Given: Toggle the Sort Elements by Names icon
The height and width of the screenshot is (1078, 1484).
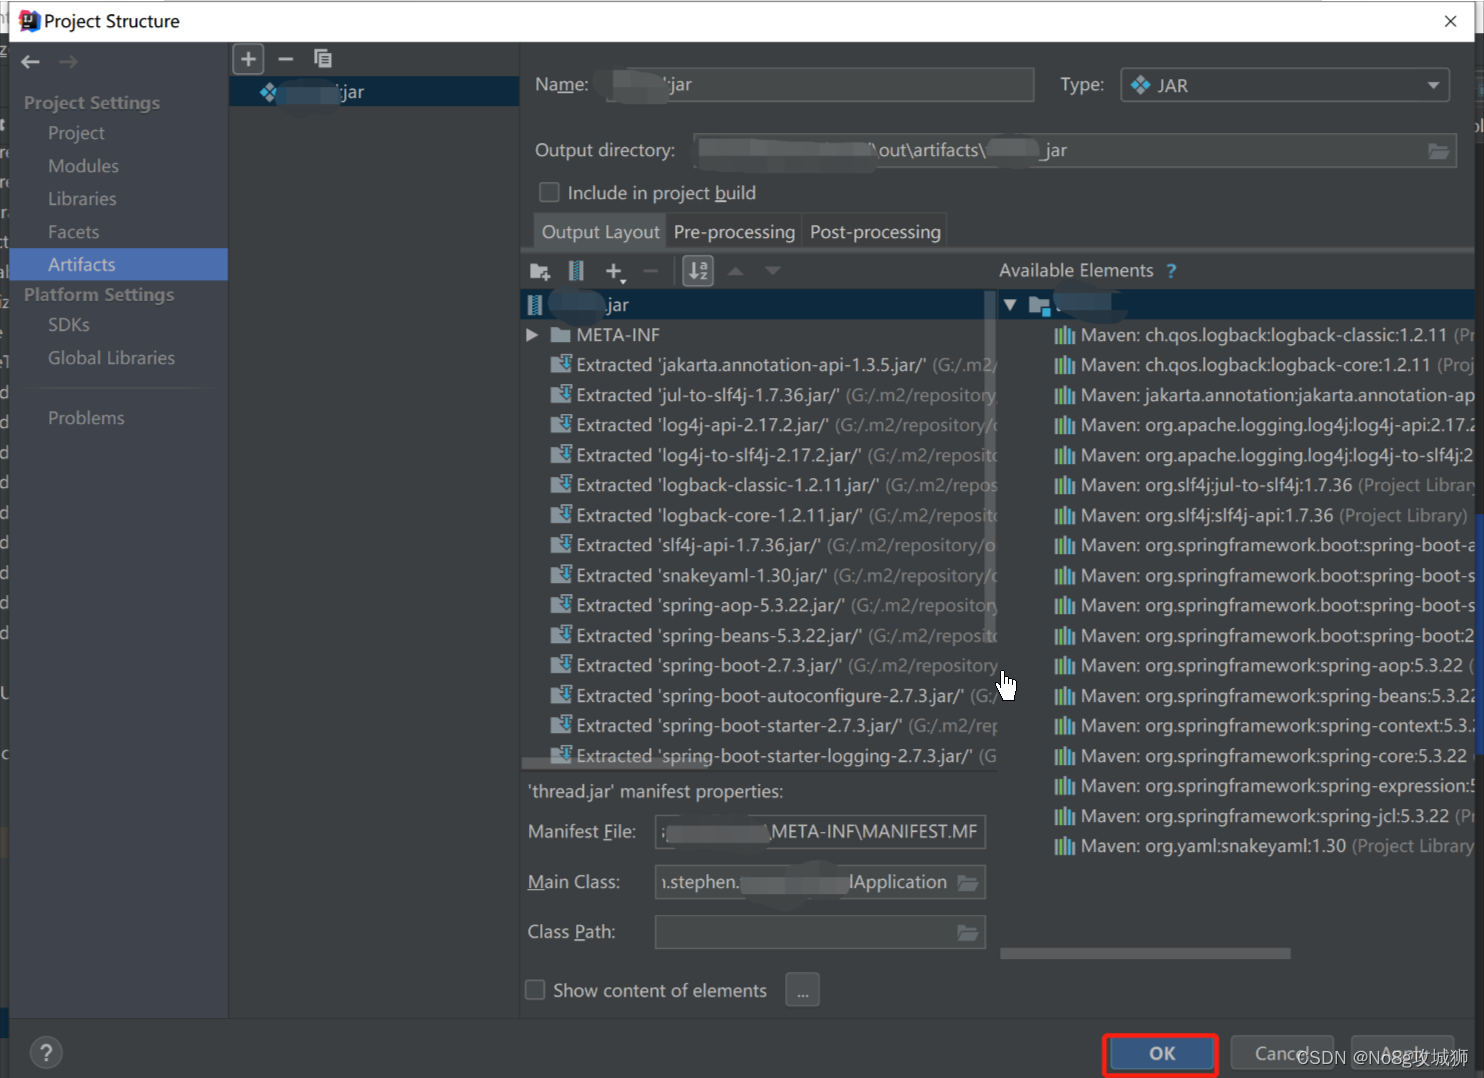Looking at the screenshot, I should pos(698,271).
